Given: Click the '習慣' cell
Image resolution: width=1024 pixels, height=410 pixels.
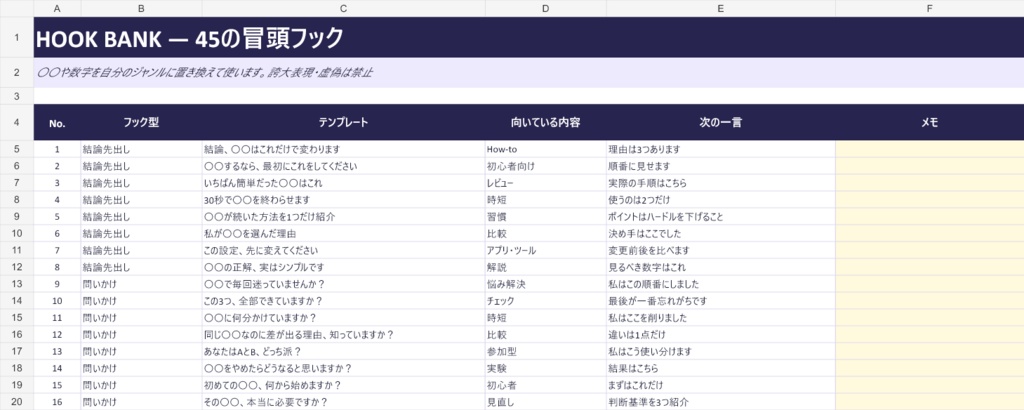Looking at the screenshot, I should point(545,216).
